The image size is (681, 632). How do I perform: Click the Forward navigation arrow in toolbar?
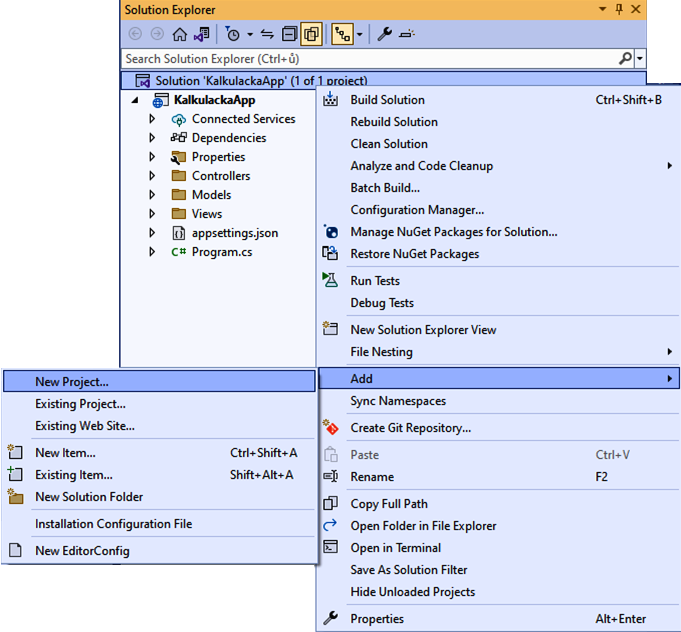157,34
